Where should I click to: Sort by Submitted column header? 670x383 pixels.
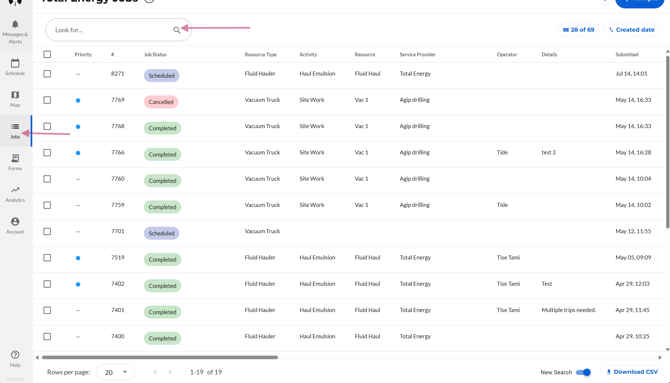(627, 55)
